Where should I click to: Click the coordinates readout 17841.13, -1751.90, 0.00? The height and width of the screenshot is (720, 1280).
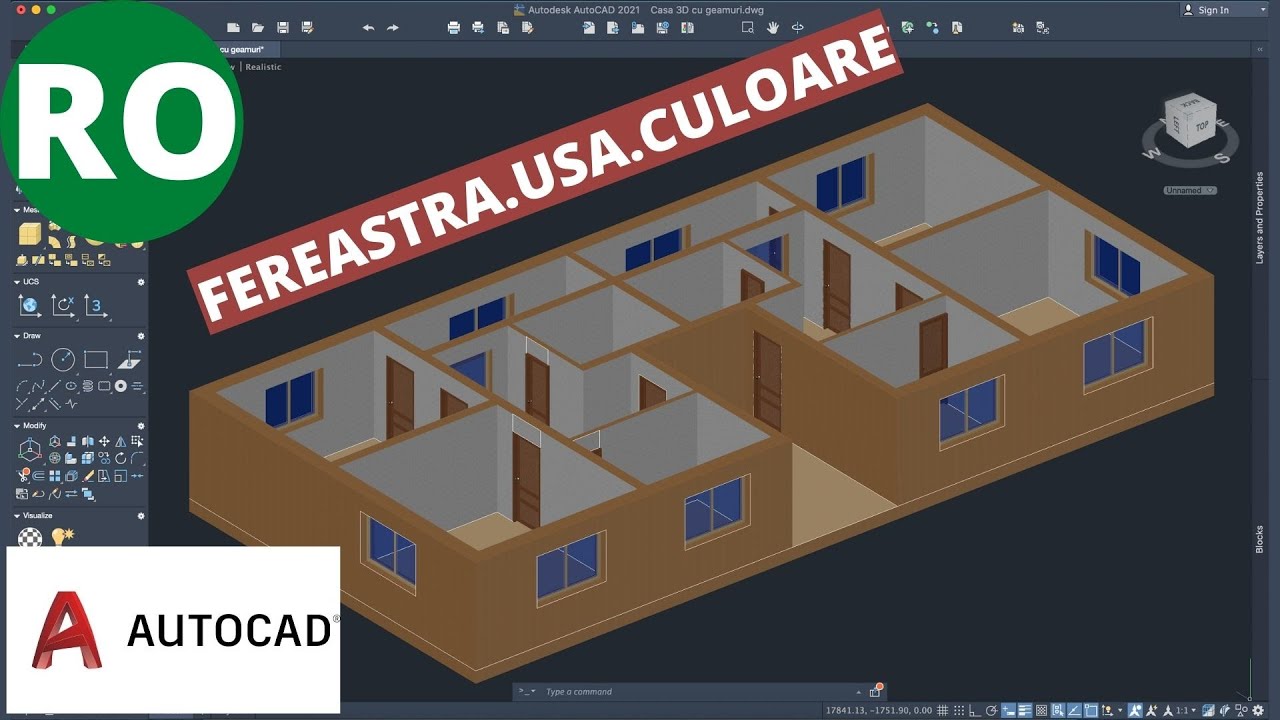(x=878, y=710)
